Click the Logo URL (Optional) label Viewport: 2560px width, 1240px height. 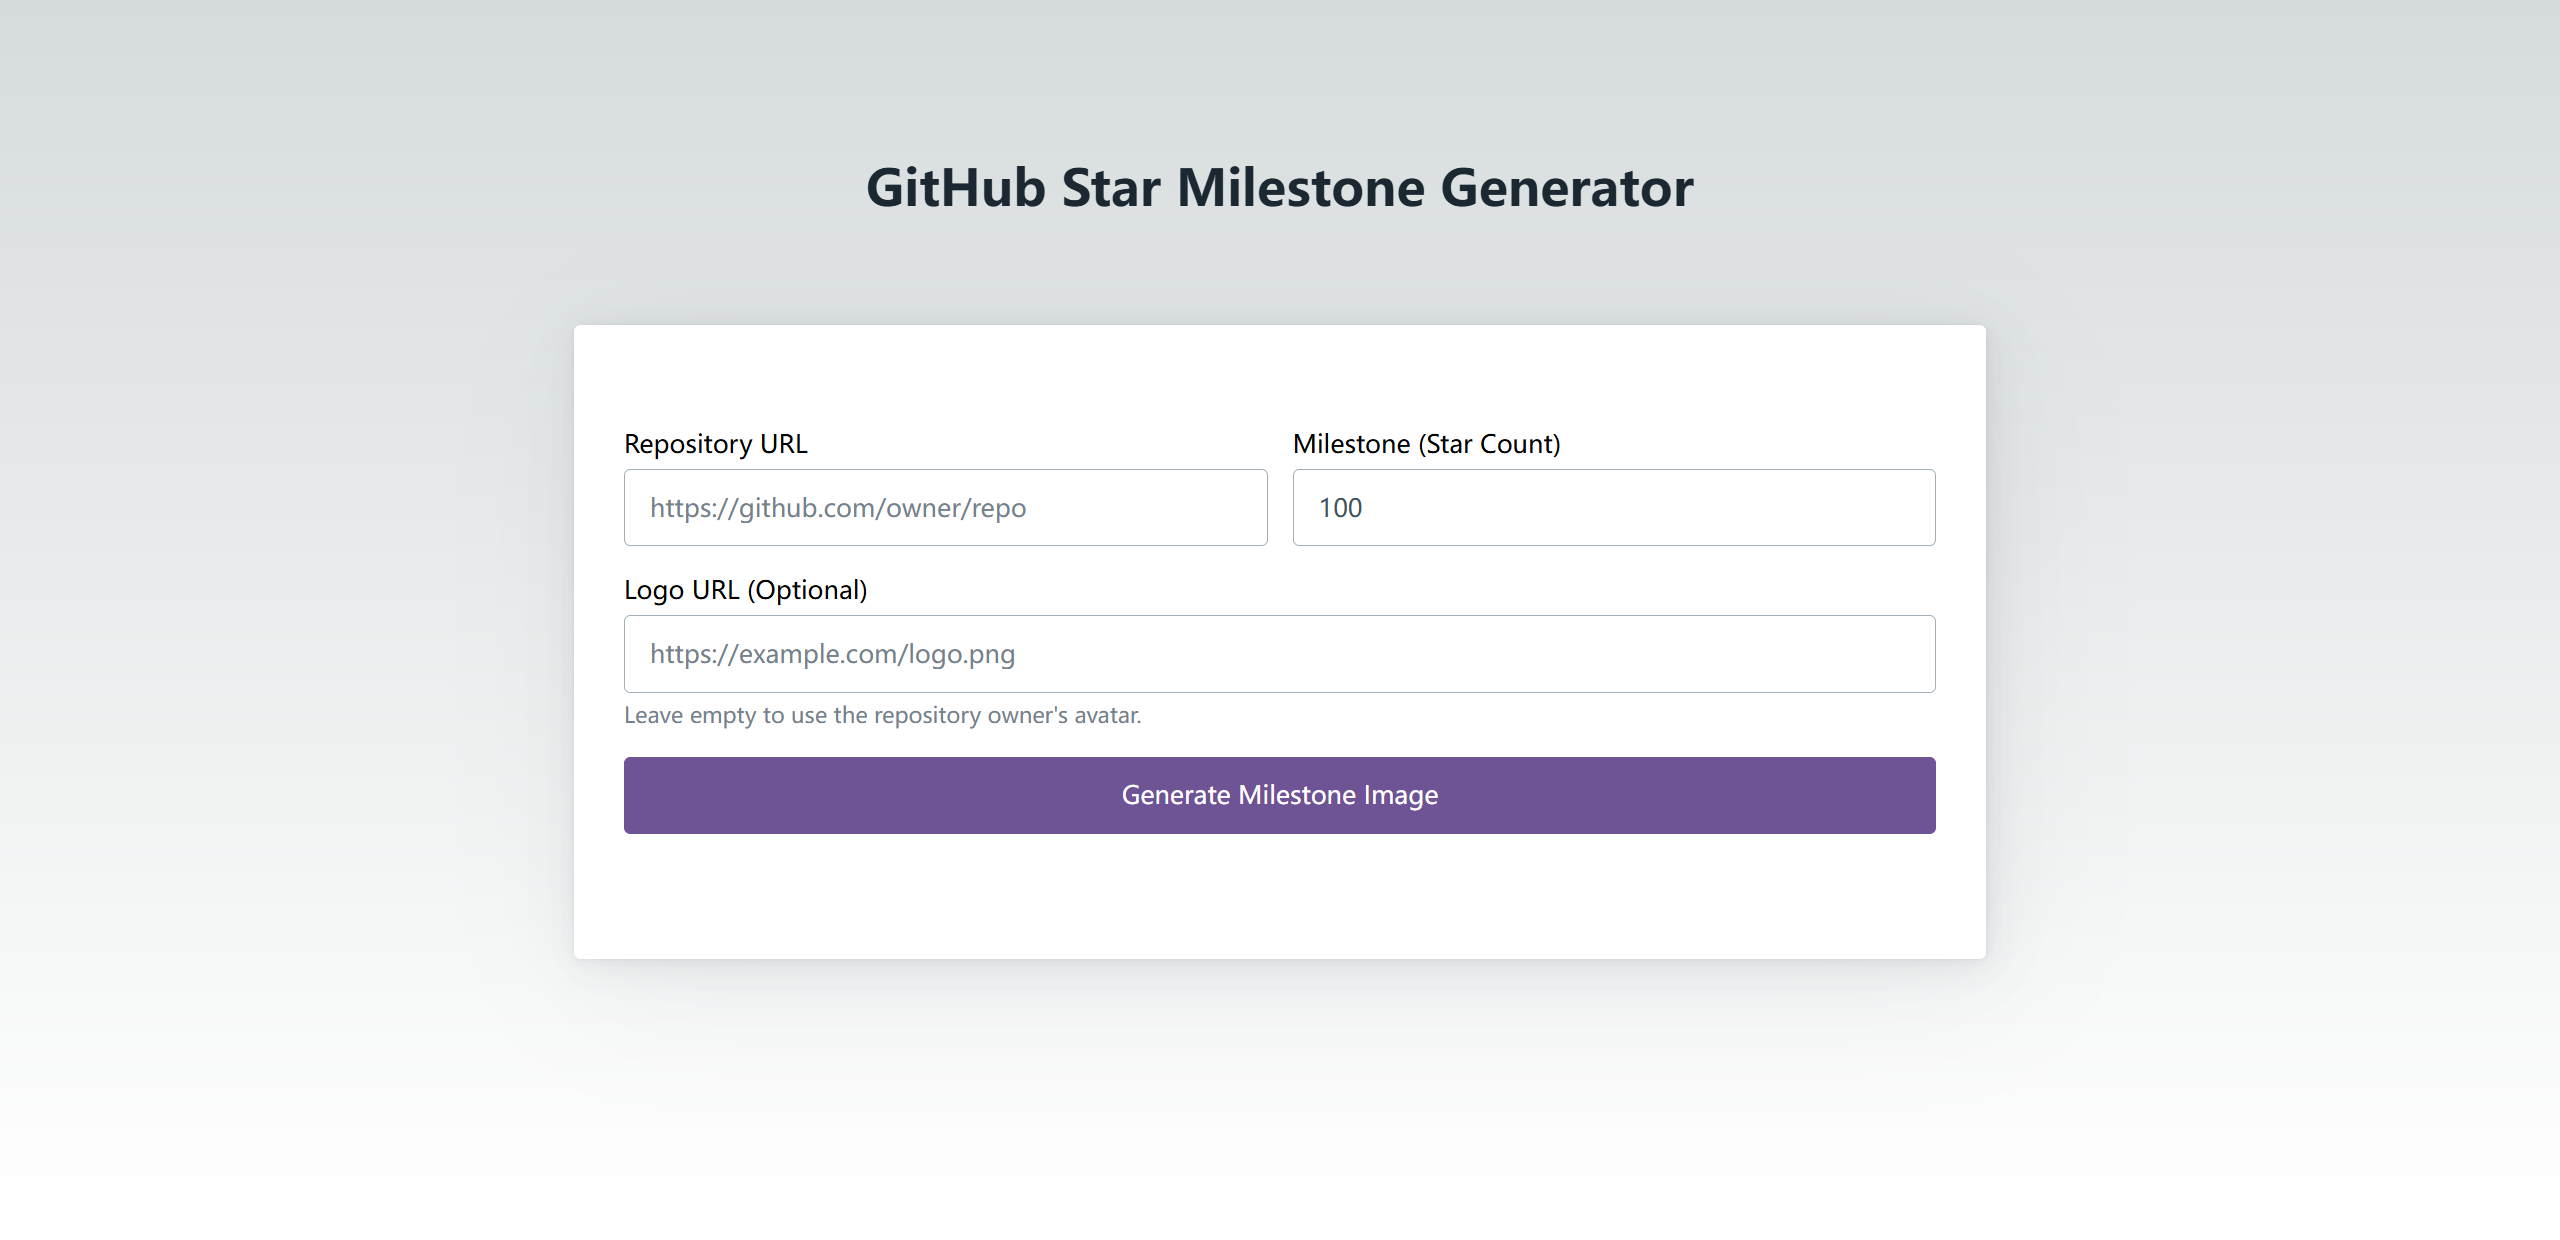(x=746, y=590)
